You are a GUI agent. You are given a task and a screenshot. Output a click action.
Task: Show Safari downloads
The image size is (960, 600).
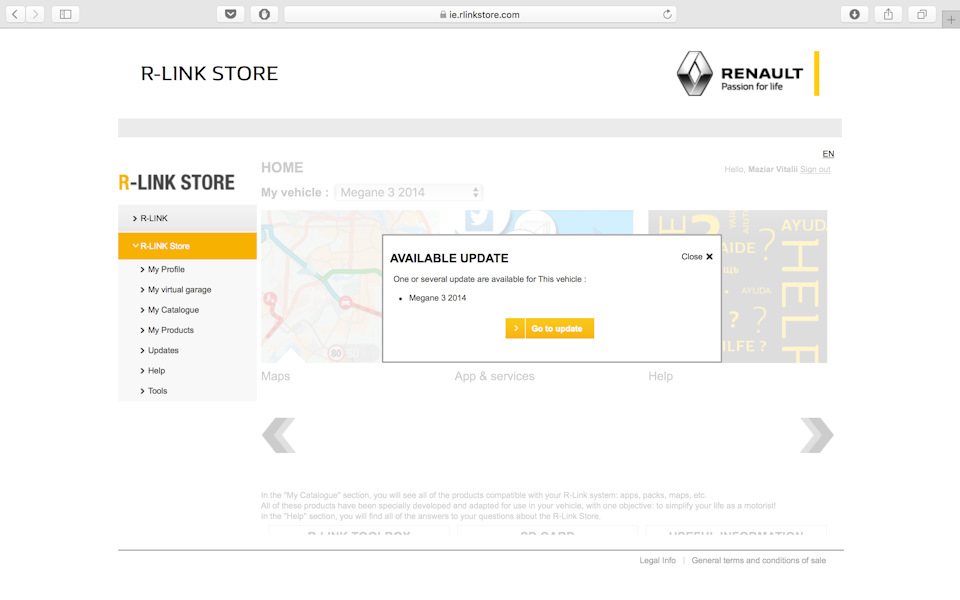(855, 14)
